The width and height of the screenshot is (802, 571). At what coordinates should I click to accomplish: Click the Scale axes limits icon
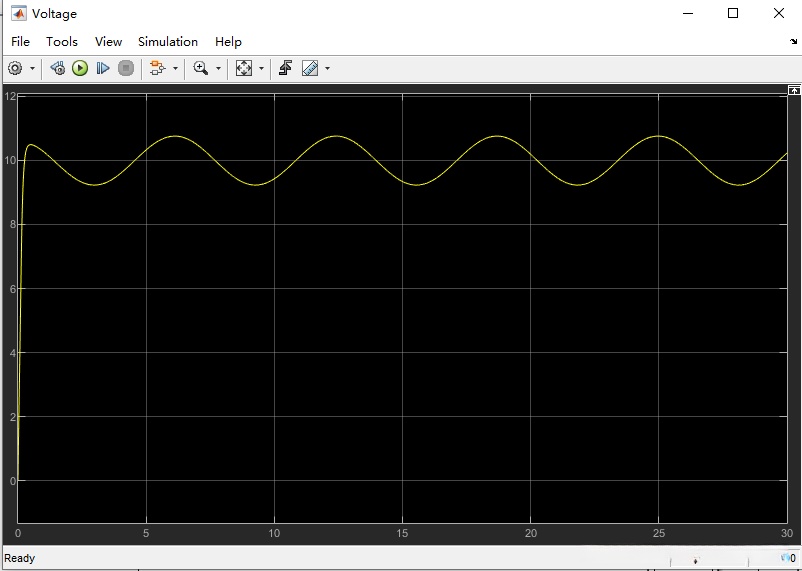tap(244, 68)
